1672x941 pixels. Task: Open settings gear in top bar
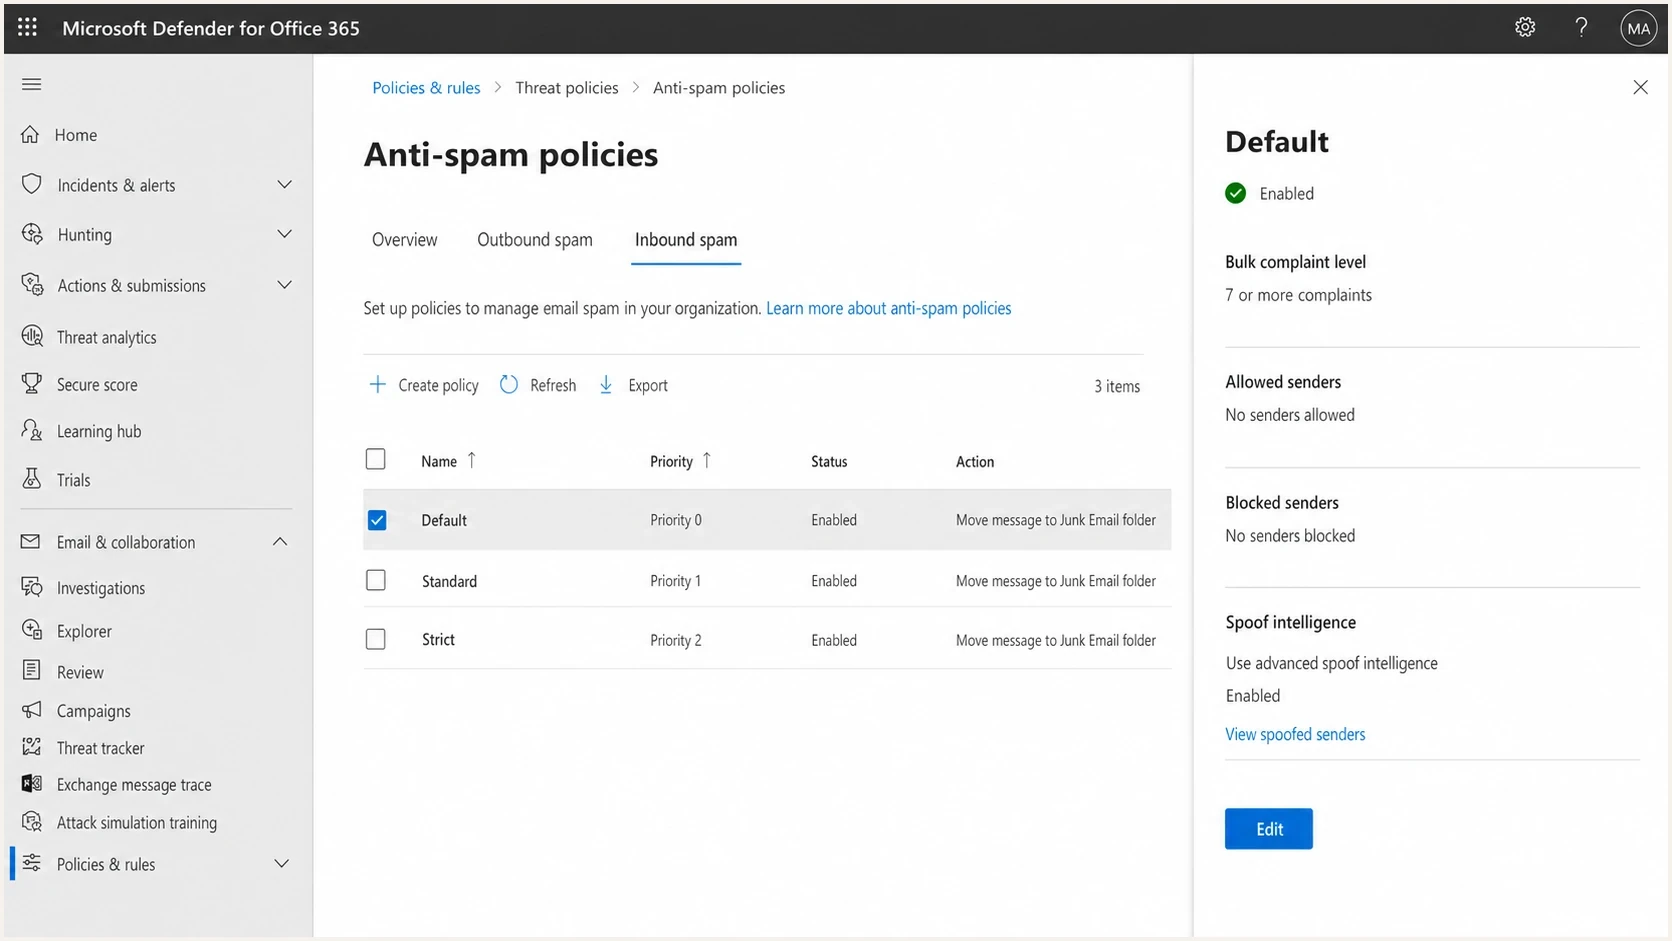1525,28
